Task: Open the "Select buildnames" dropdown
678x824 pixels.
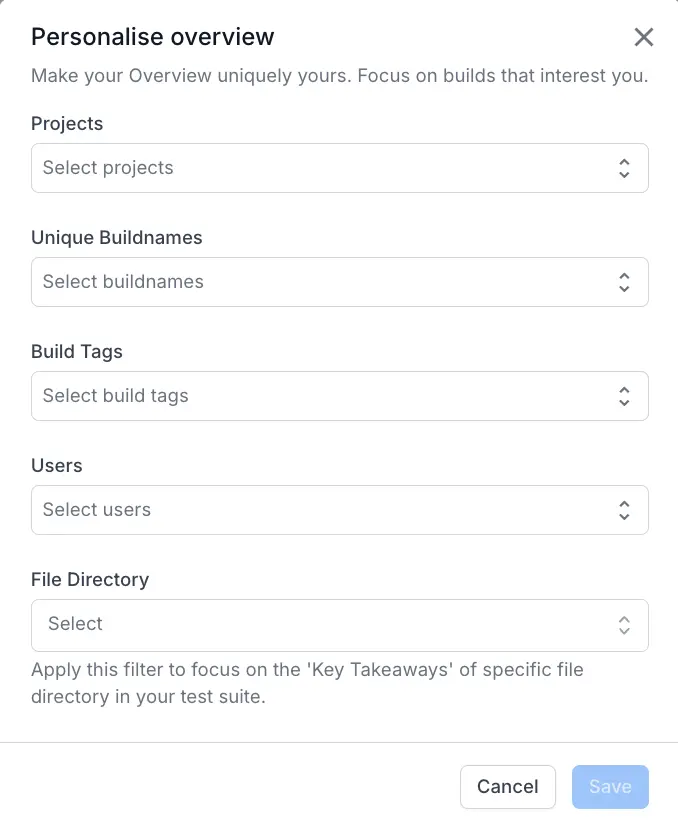Action: (x=320, y=282)
